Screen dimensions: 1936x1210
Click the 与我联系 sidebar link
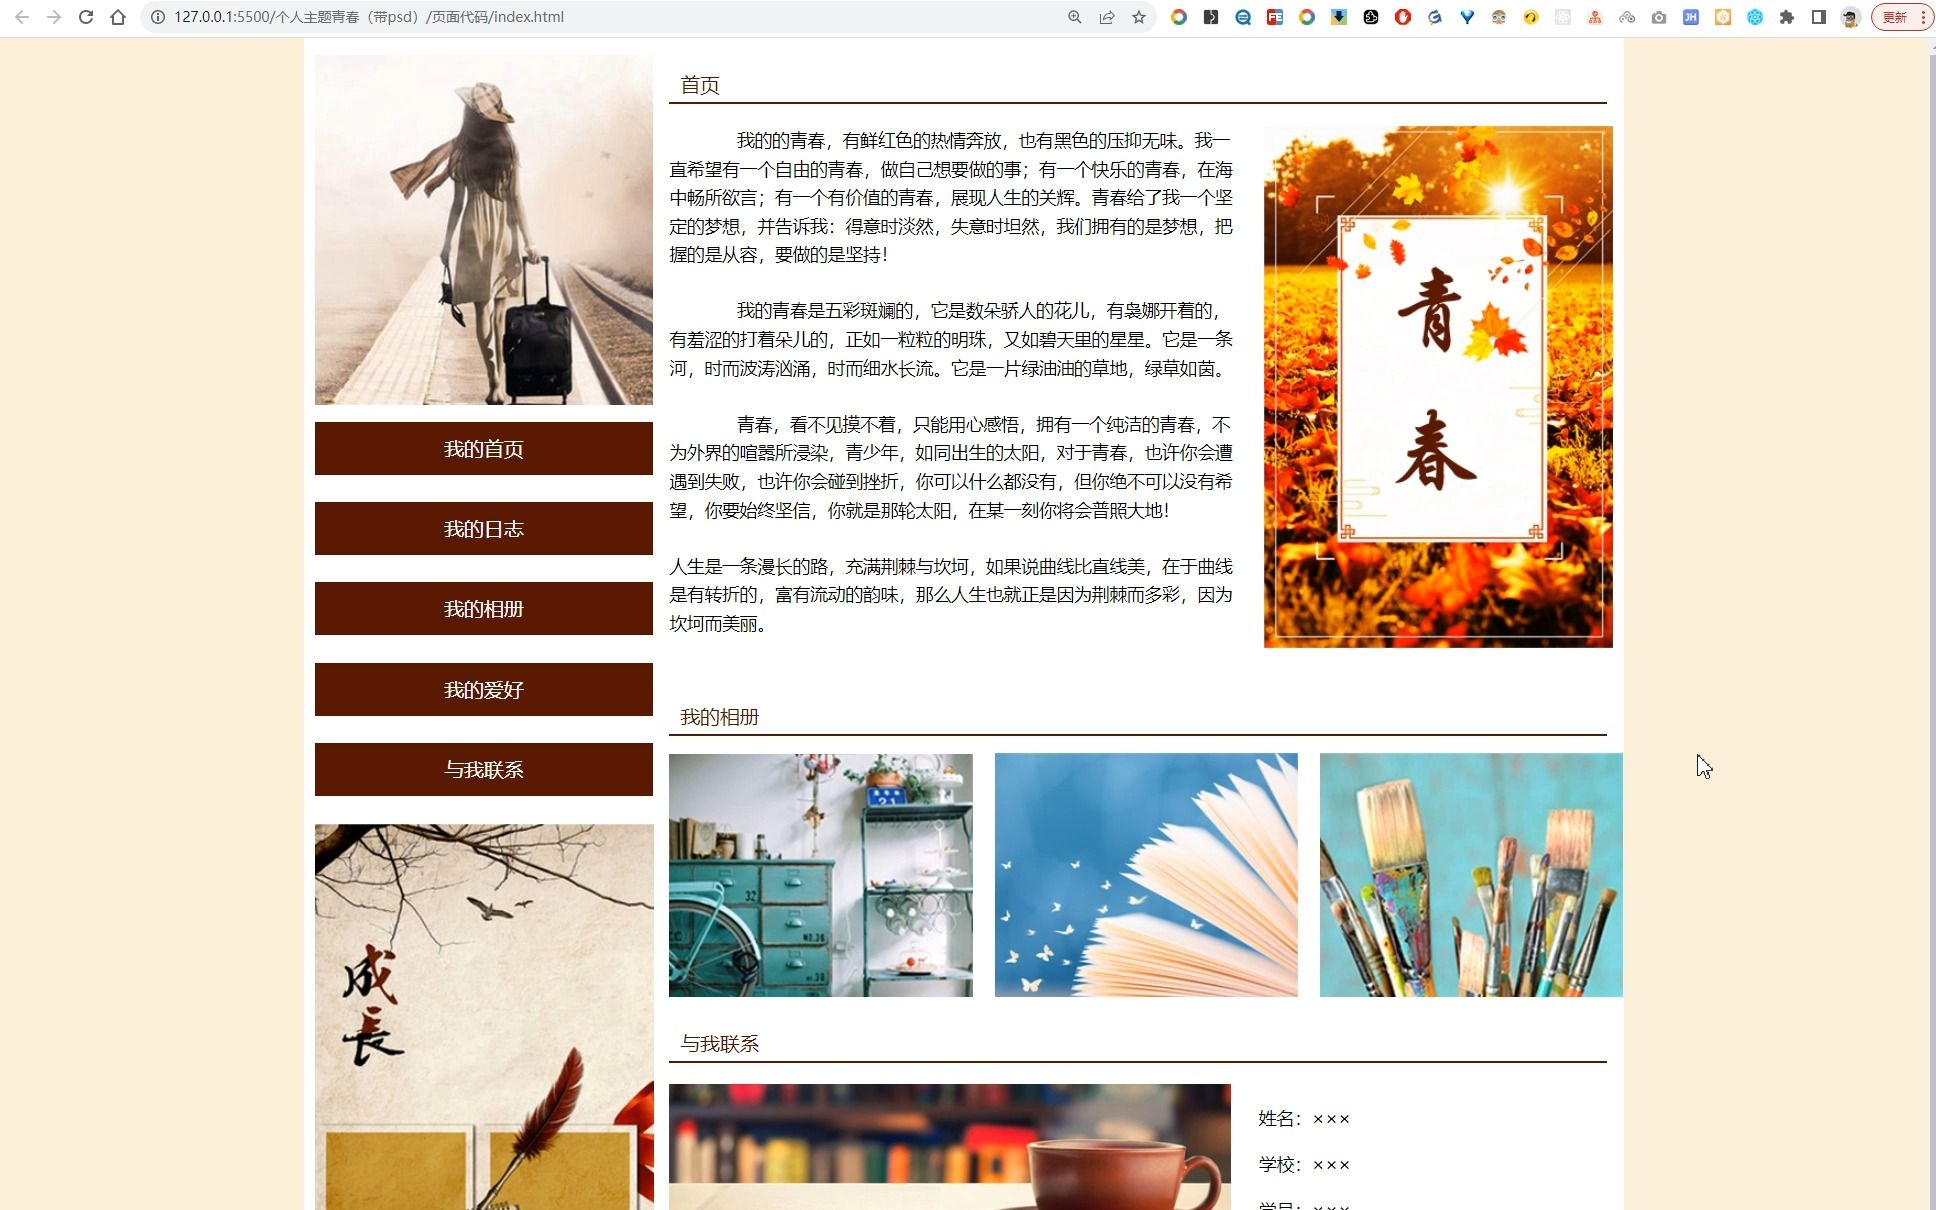coord(483,769)
